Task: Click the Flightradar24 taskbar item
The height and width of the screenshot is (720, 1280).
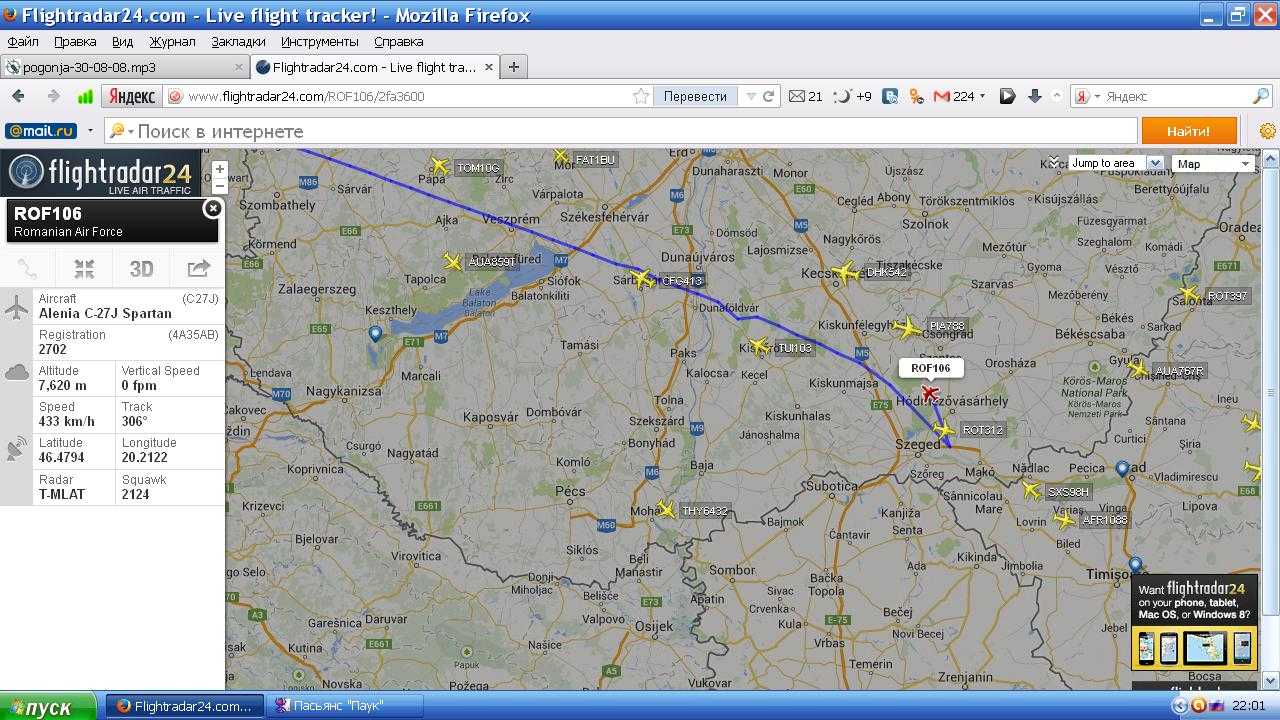Action: 185,706
